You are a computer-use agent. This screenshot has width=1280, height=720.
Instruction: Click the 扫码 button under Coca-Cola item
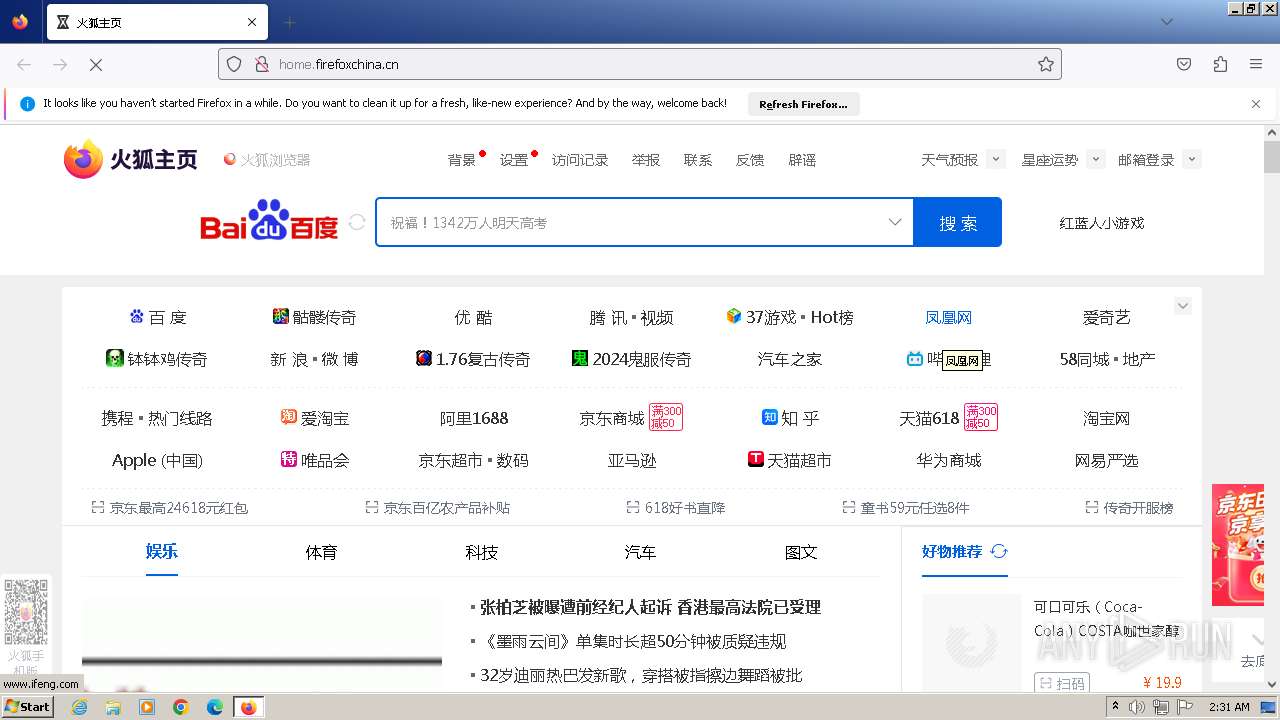click(1061, 683)
